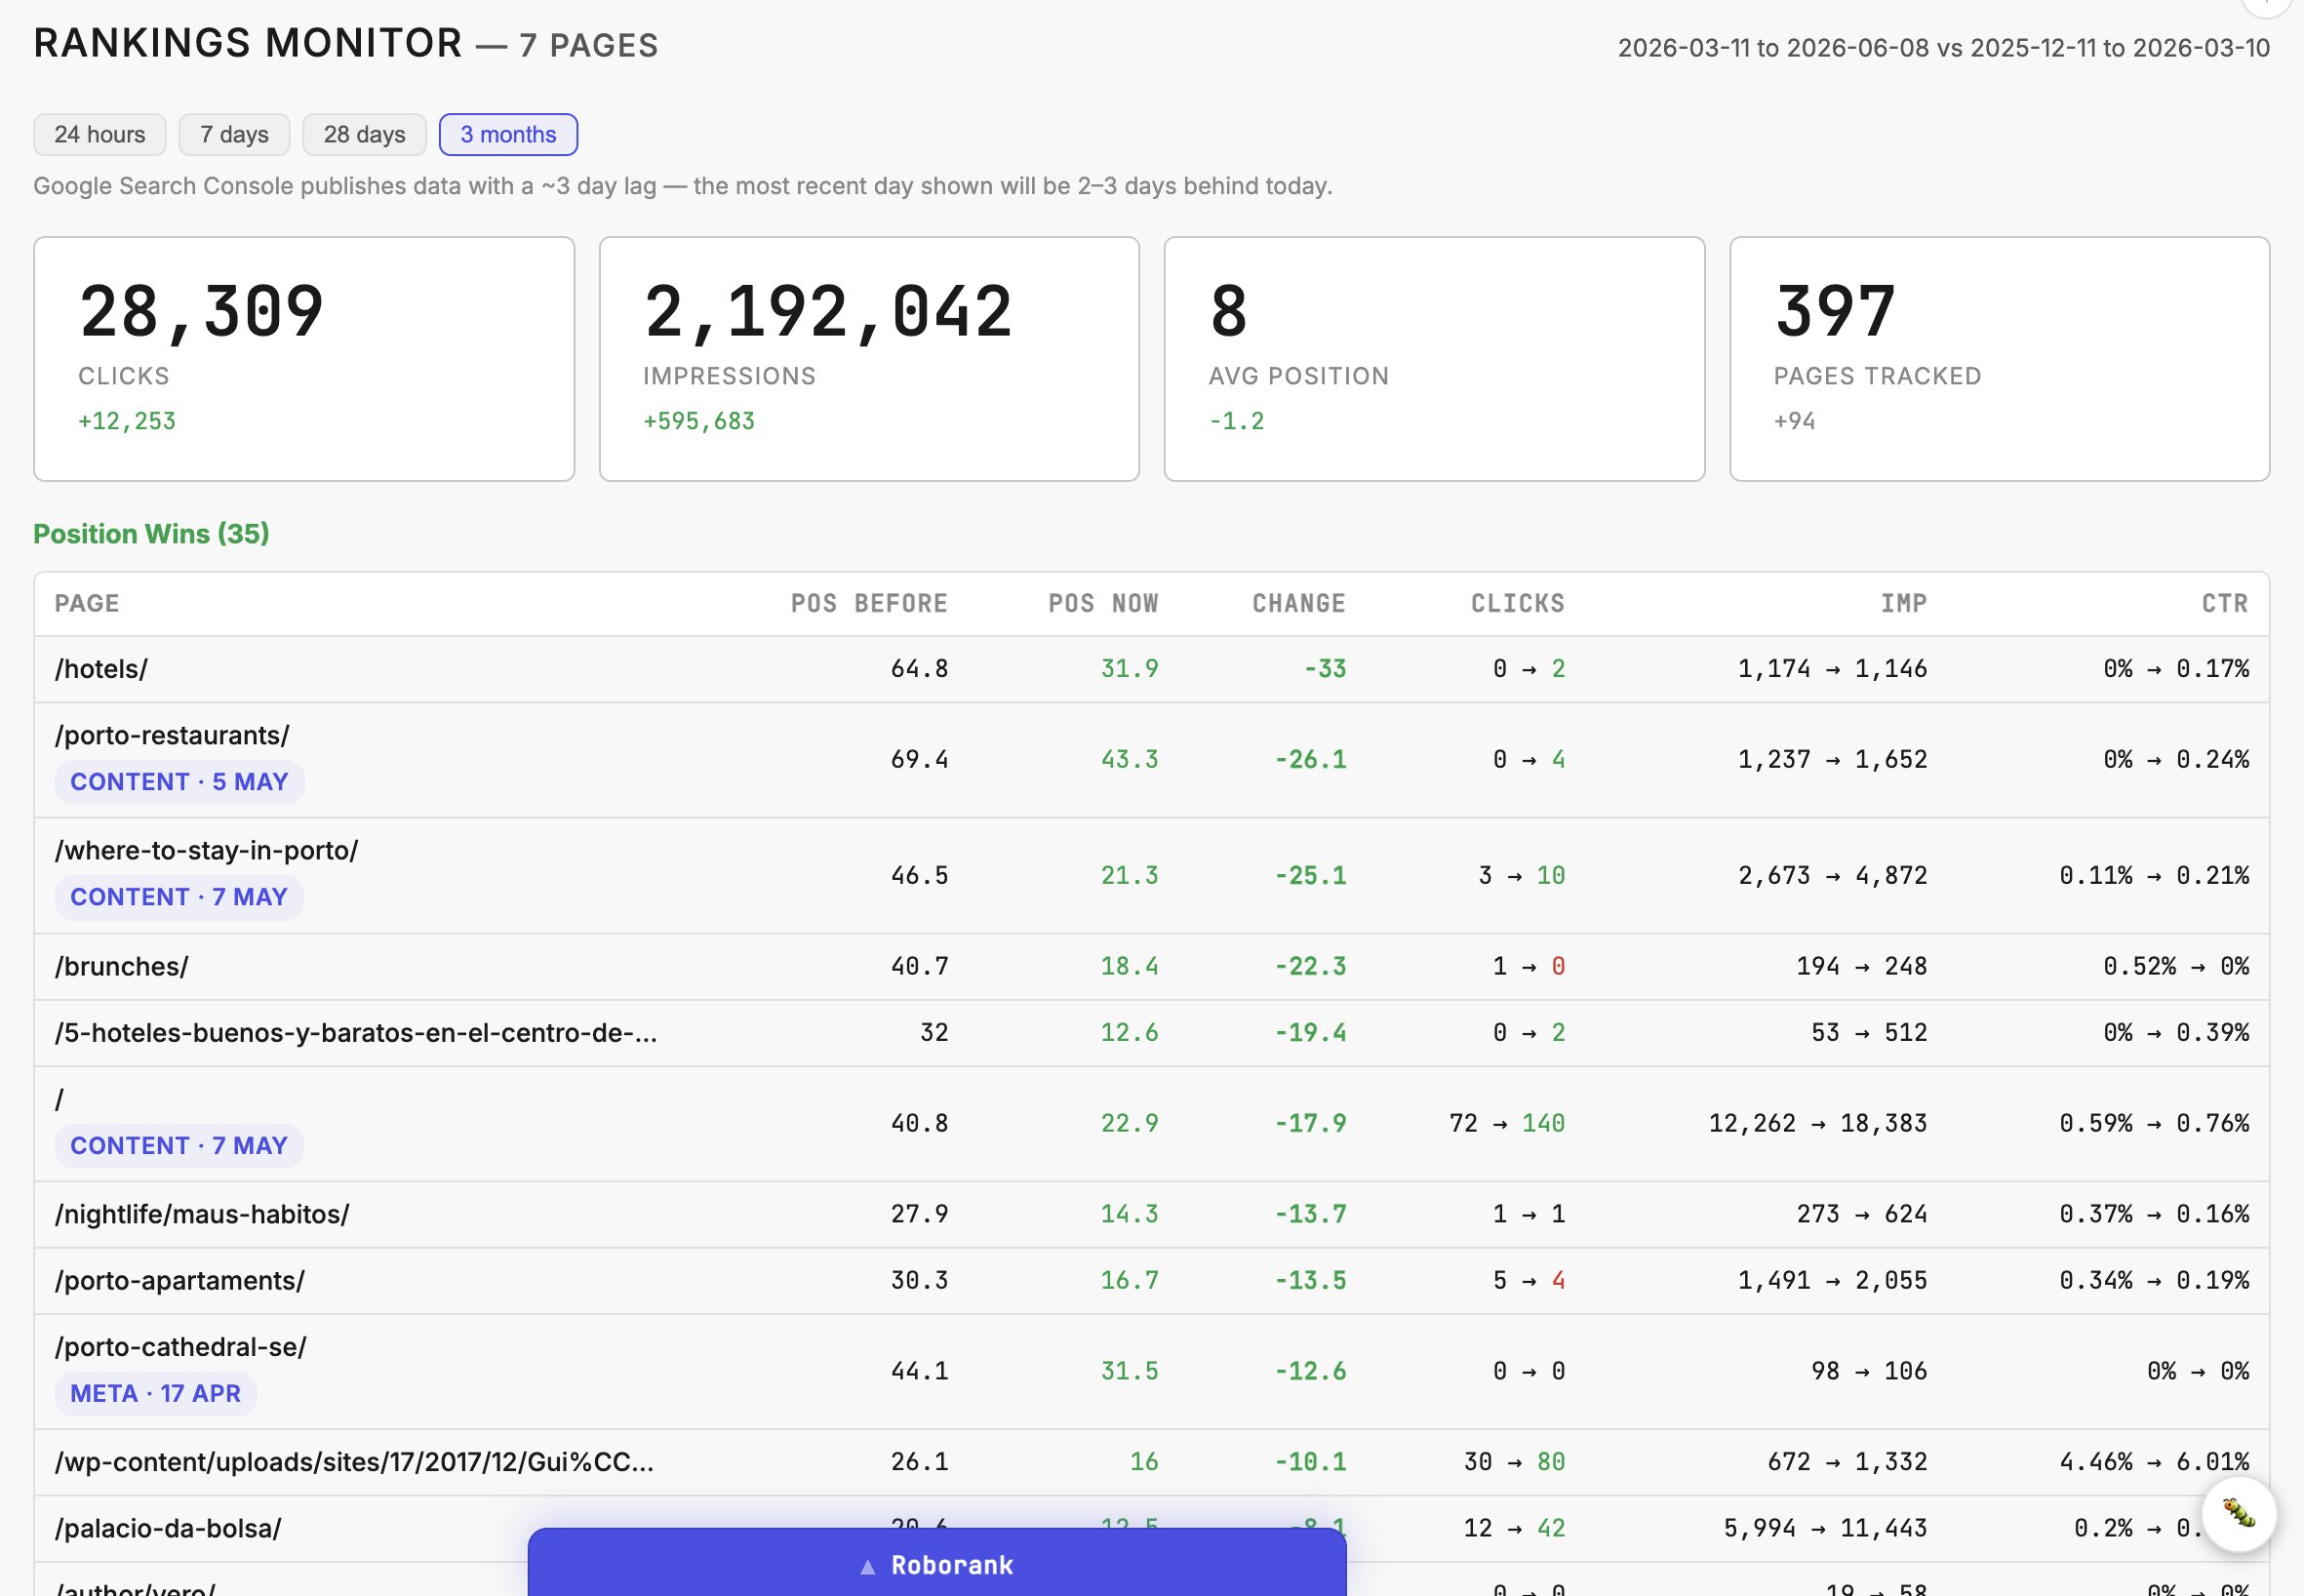The image size is (2304, 1596).
Task: Open the Clicks 28,309 summary card
Action: (304, 359)
